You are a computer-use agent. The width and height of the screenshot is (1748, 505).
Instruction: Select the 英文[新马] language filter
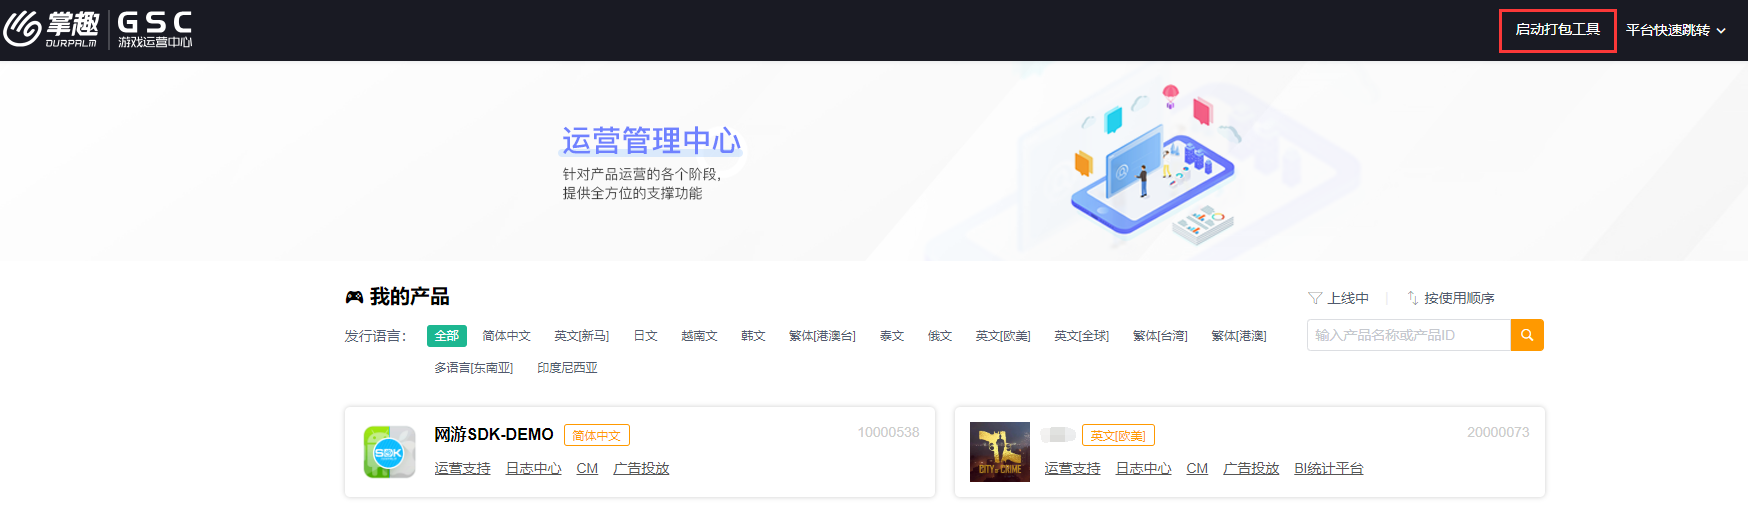(x=581, y=336)
